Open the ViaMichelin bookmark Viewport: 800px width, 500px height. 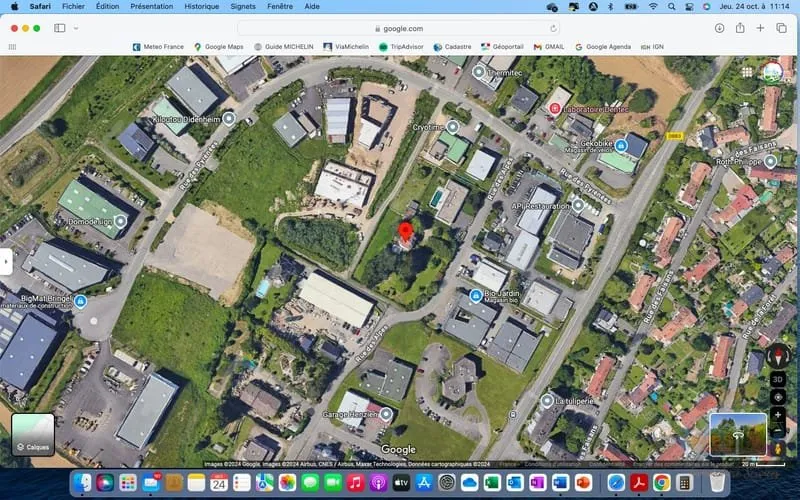tap(346, 46)
